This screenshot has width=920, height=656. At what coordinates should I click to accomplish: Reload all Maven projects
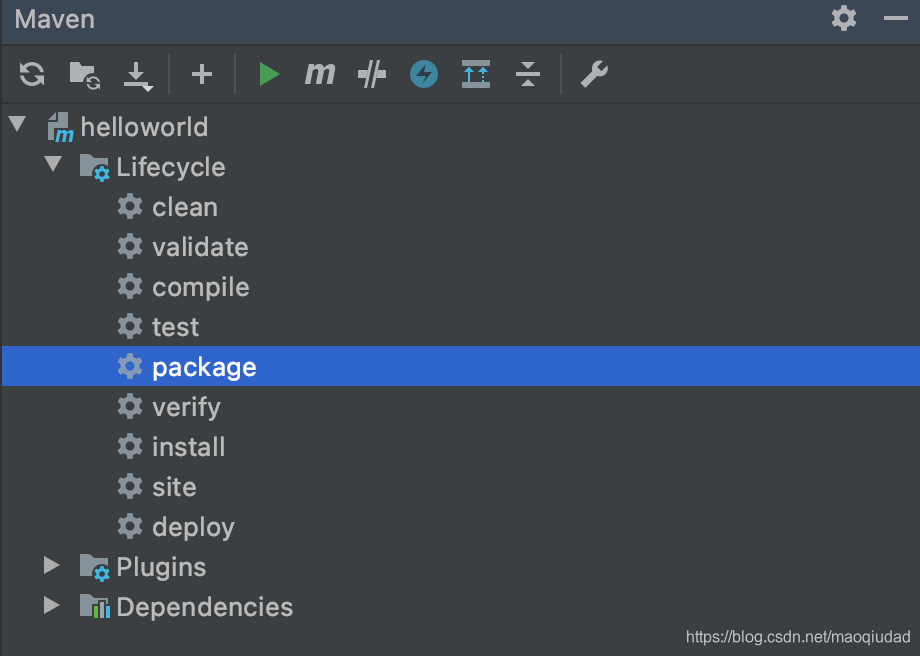click(32, 75)
